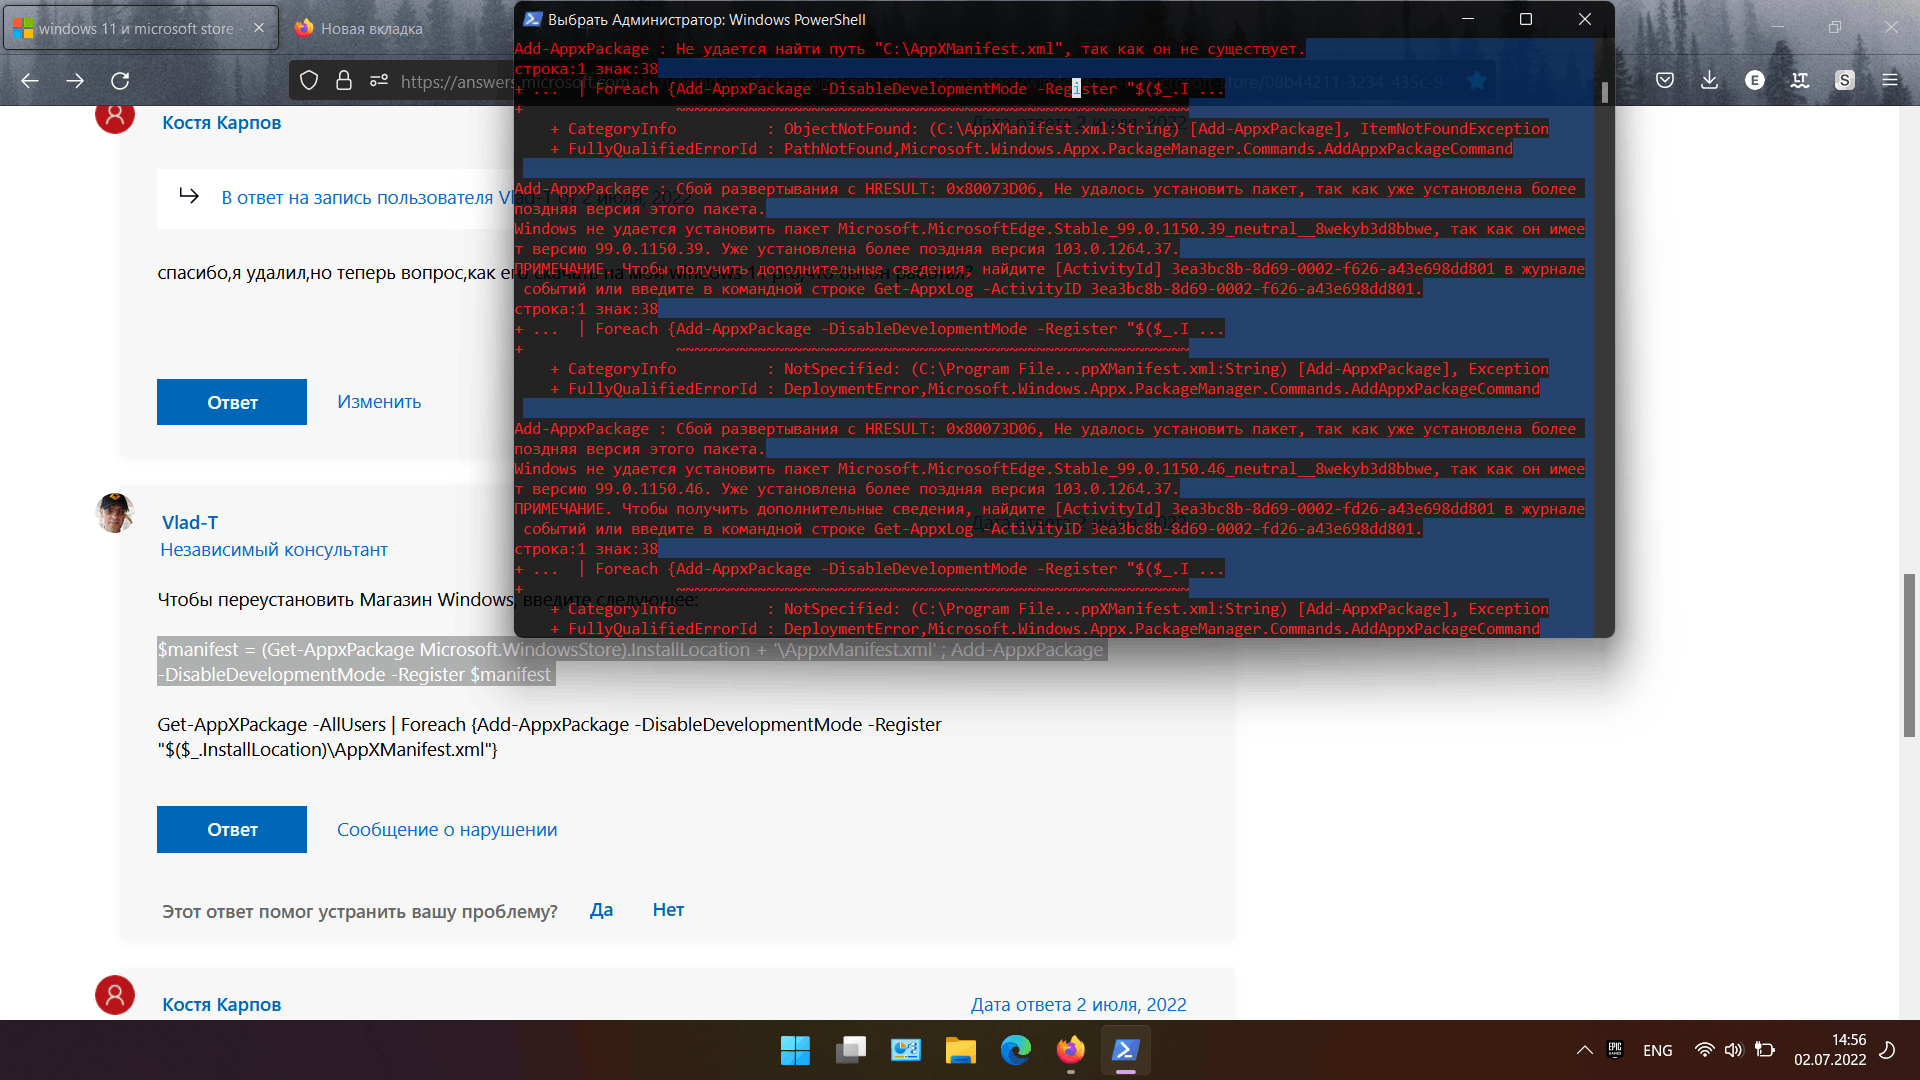The image size is (1920, 1080).
Task: Close the windows 11 microsoft store tab
Action: (259, 28)
